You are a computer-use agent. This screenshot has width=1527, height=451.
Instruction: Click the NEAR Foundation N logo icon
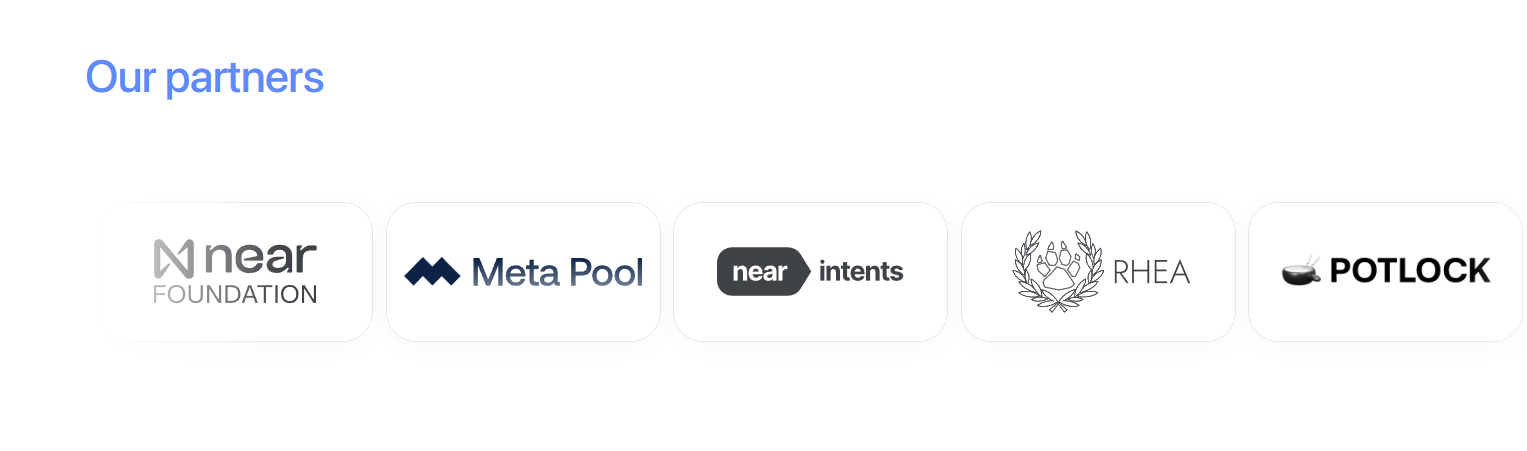pos(173,259)
